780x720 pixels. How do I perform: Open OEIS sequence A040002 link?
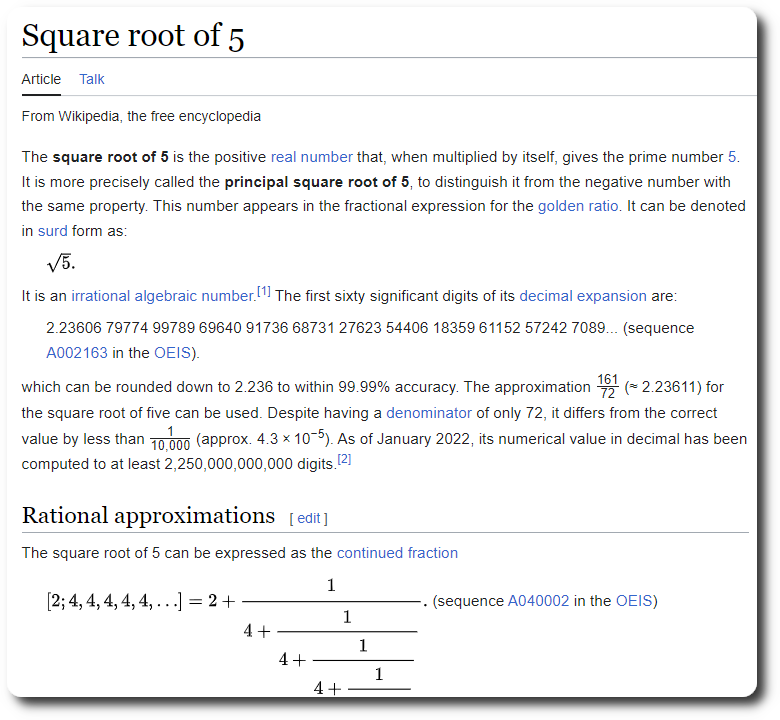click(538, 601)
